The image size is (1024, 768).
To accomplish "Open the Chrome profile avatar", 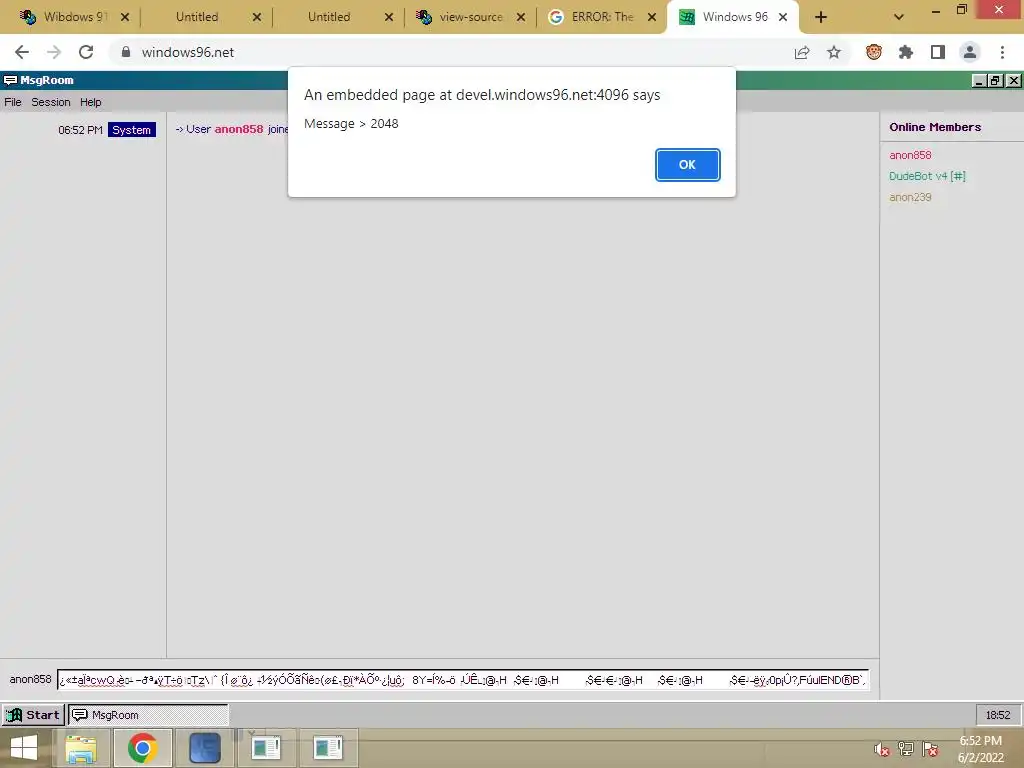I will pos(970,52).
